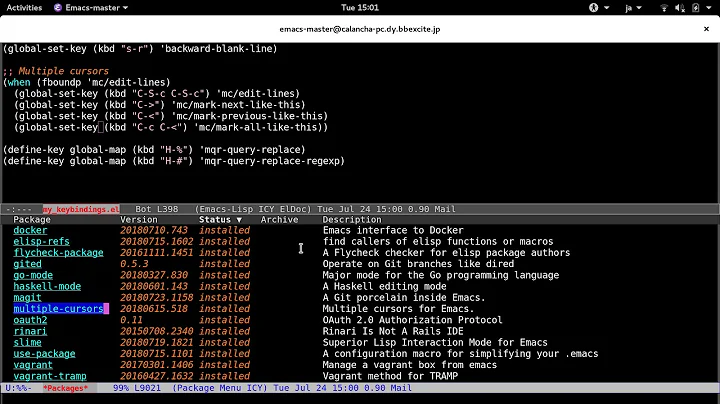Click the "H-%" key string in code
Screen dimensions: 720x404
(x=174, y=150)
